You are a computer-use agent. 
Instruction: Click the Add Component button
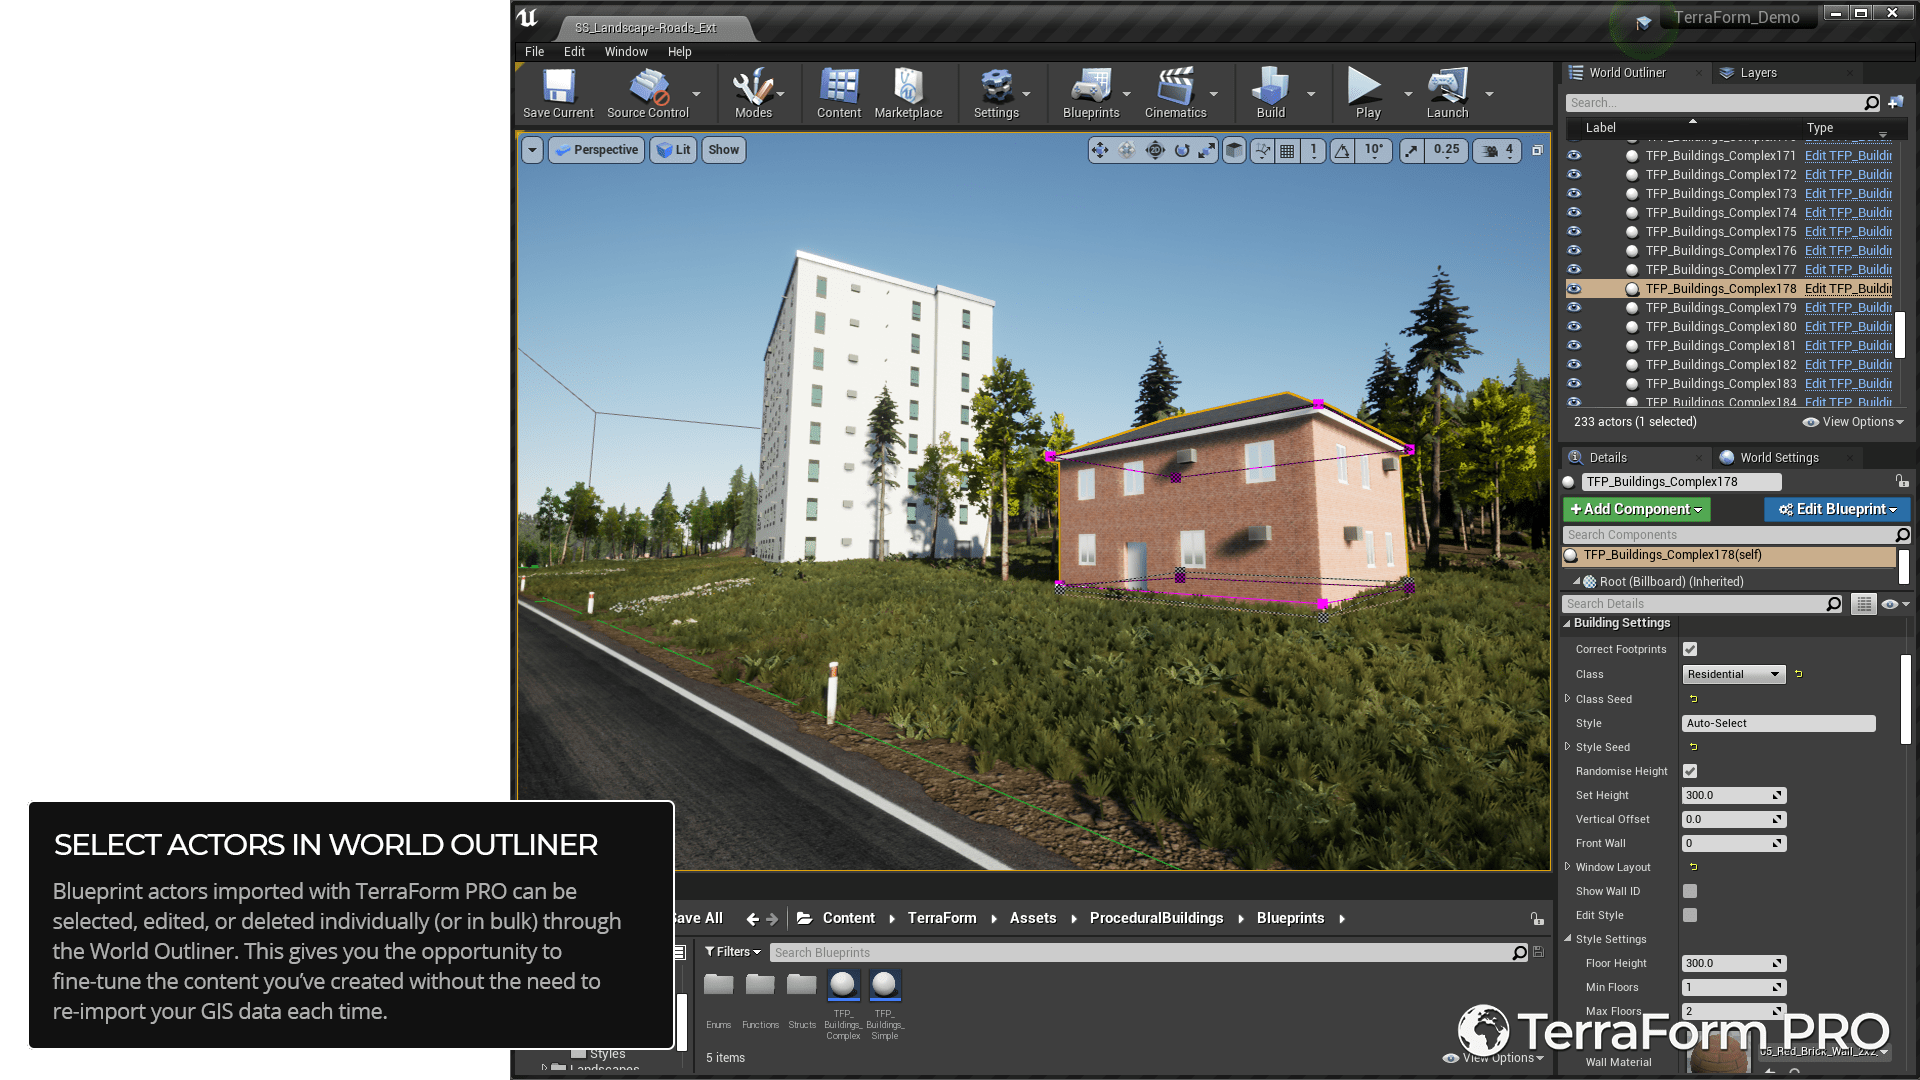(x=1636, y=509)
